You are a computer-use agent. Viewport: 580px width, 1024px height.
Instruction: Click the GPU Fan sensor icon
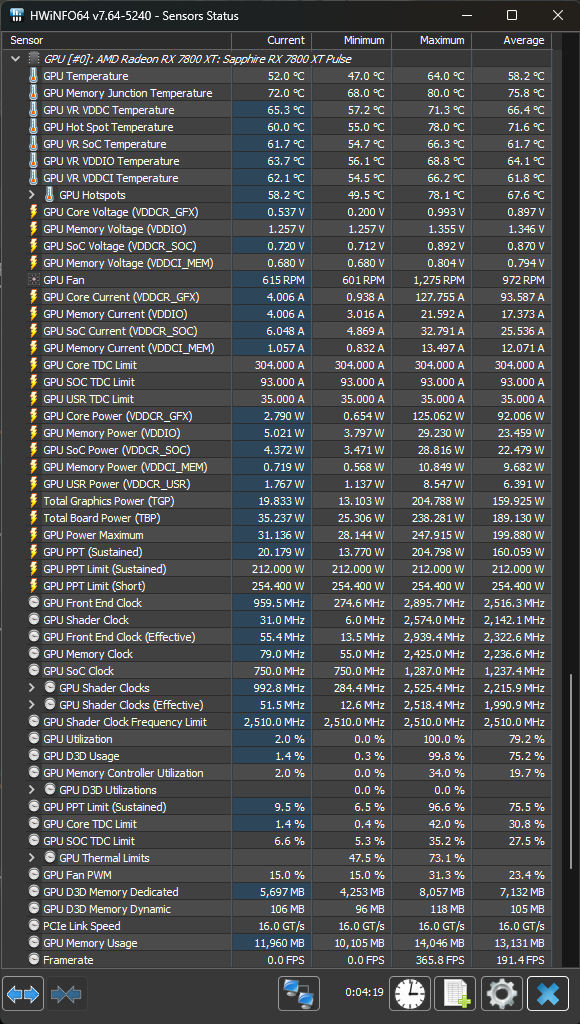(x=34, y=280)
